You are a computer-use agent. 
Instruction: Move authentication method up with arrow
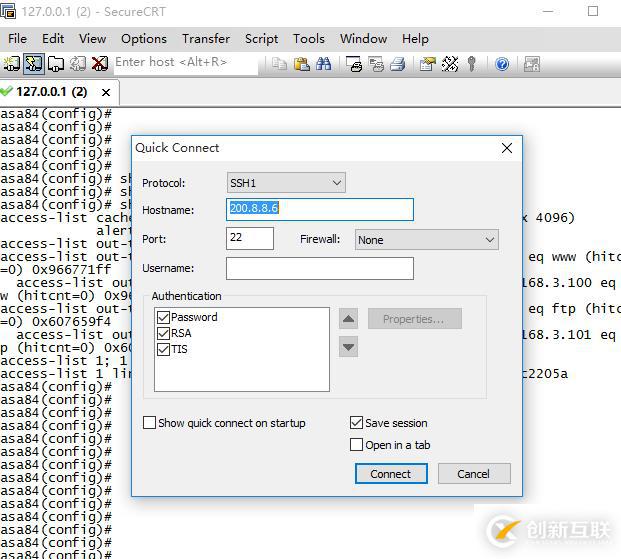tap(348, 319)
